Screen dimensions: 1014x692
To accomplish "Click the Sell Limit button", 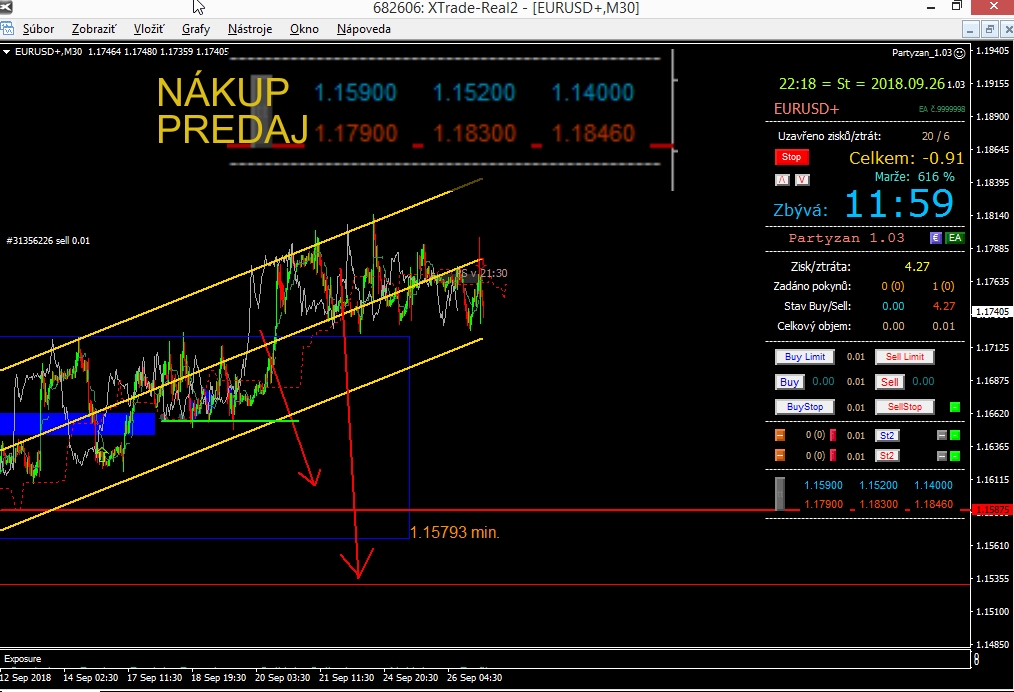I will 905,356.
